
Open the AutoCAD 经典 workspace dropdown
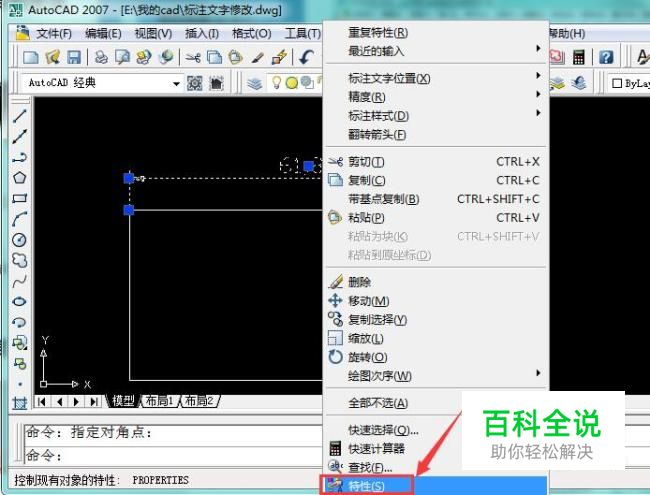(x=176, y=84)
